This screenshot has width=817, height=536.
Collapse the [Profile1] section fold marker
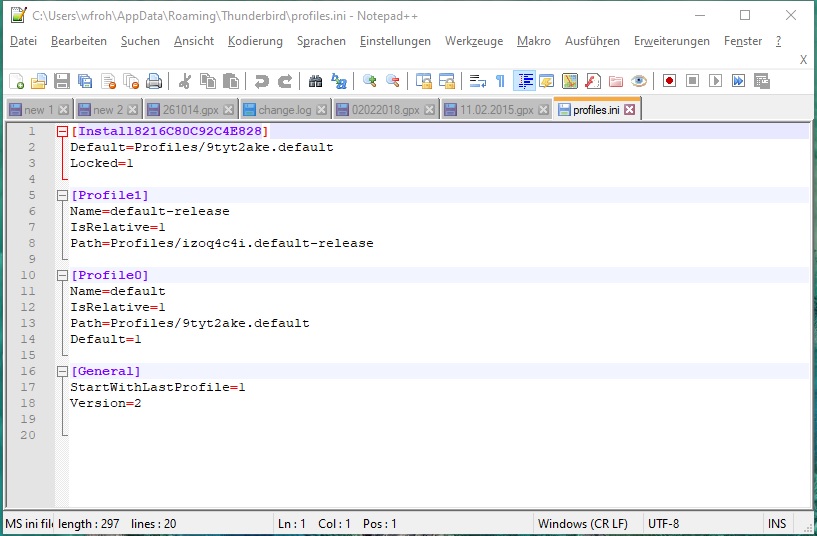pyautogui.click(x=63, y=195)
